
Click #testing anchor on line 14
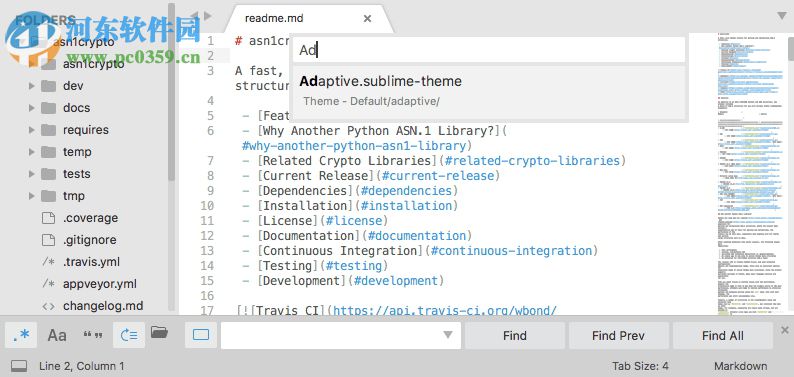point(354,266)
